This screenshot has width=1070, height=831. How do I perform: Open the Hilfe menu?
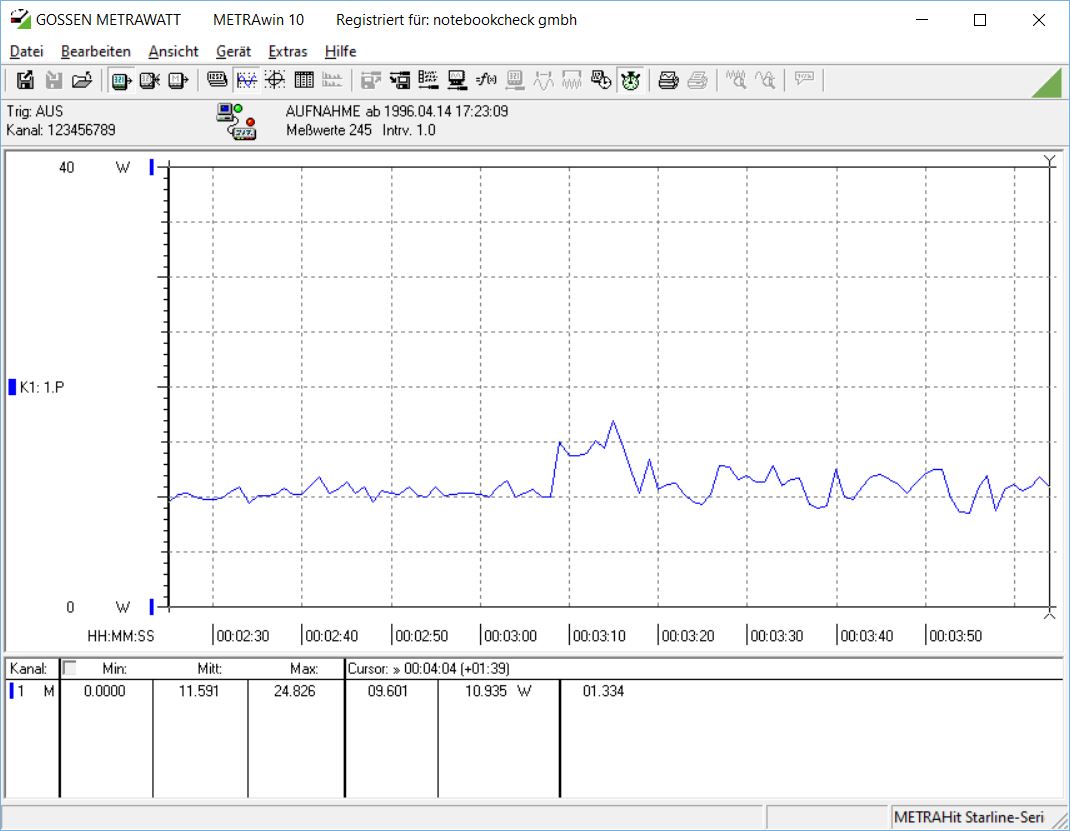click(341, 51)
